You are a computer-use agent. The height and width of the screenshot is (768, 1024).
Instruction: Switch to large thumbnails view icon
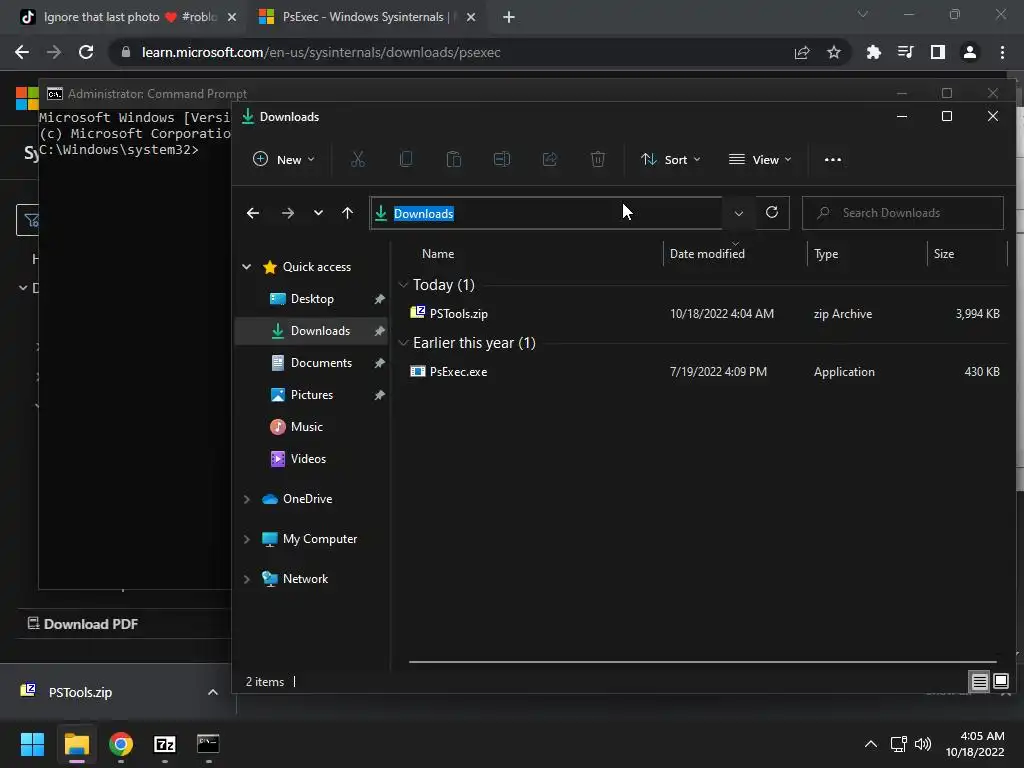tap(1000, 682)
